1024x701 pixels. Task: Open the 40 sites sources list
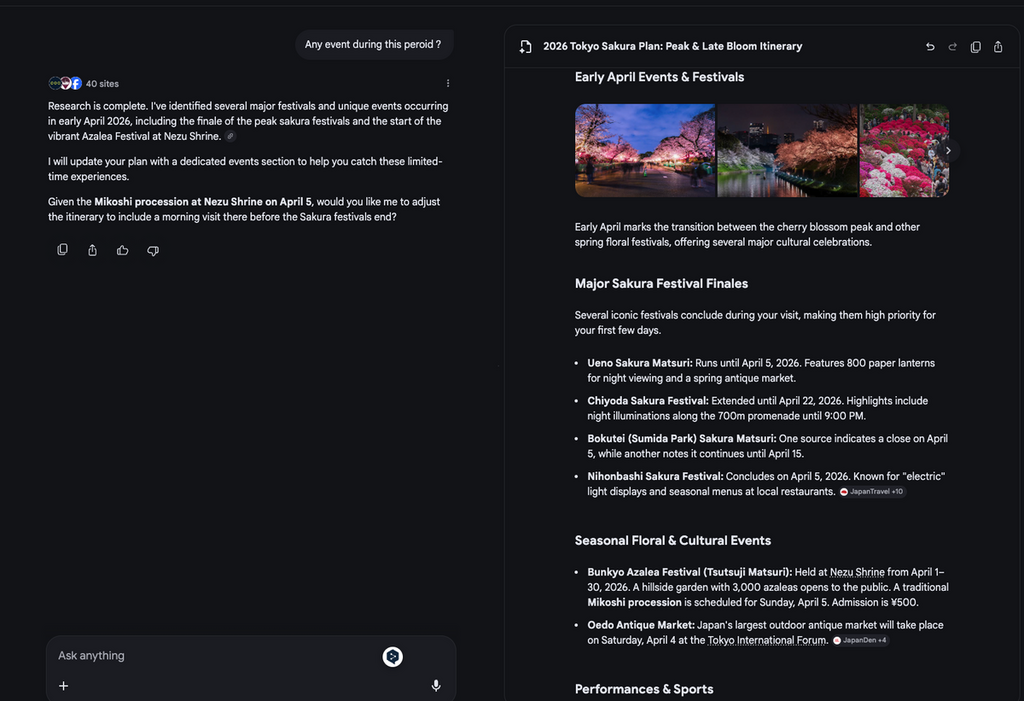coord(84,83)
